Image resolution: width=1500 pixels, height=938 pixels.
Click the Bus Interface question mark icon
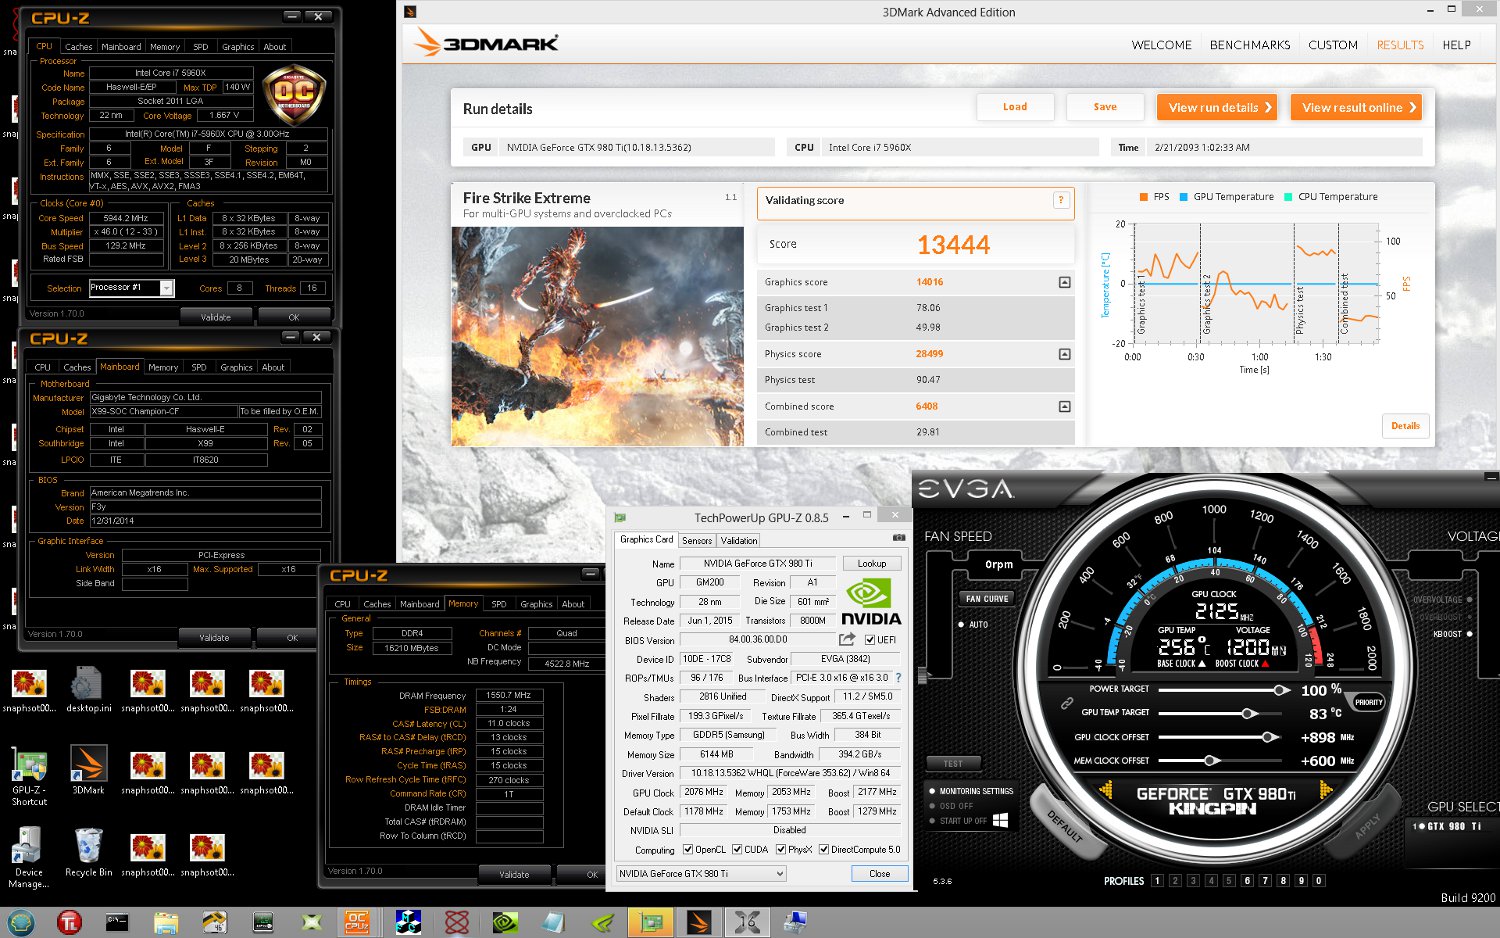coord(898,678)
